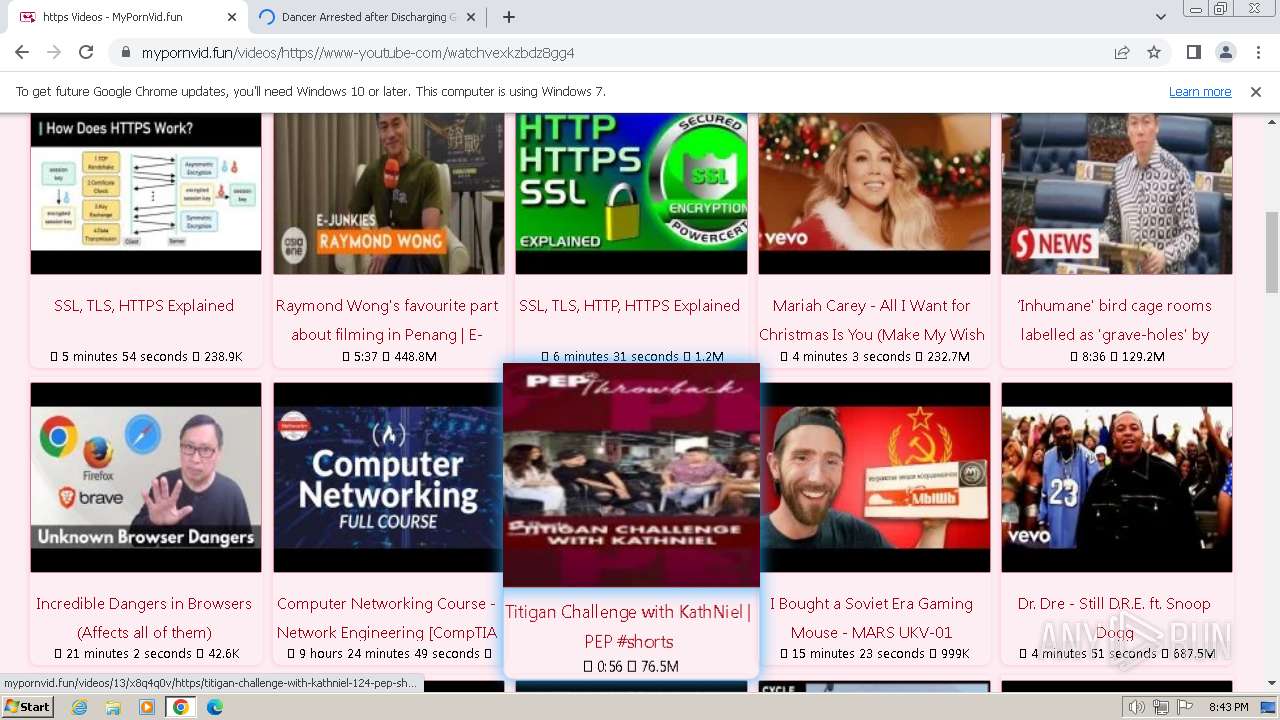Open 'SSL, TLS, HTTP, HTTPS Explained' title link
Image resolution: width=1280 pixels, height=720 pixels.
pyautogui.click(x=630, y=306)
